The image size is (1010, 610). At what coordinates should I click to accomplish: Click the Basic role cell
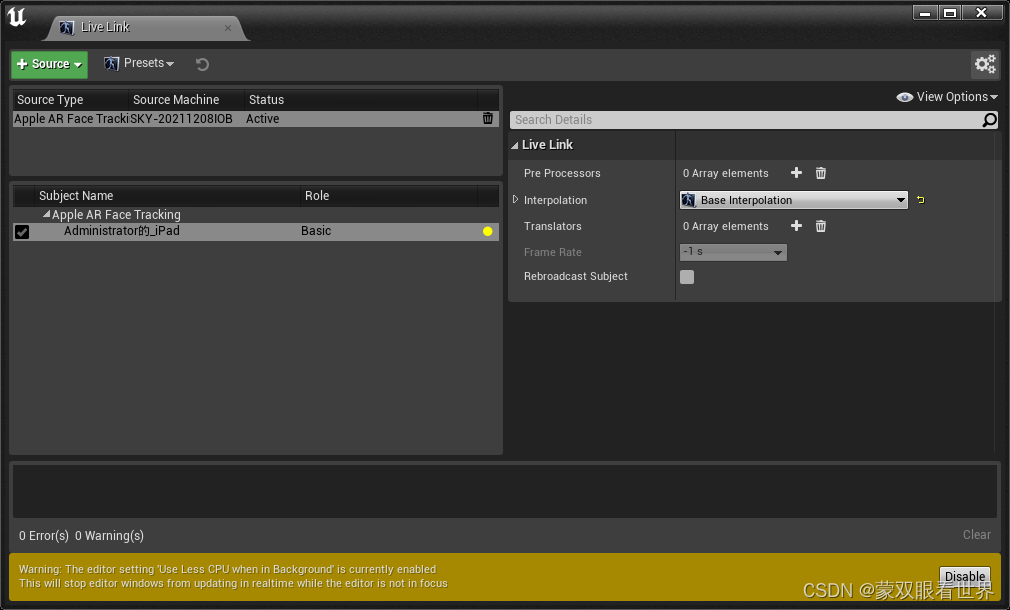point(316,231)
